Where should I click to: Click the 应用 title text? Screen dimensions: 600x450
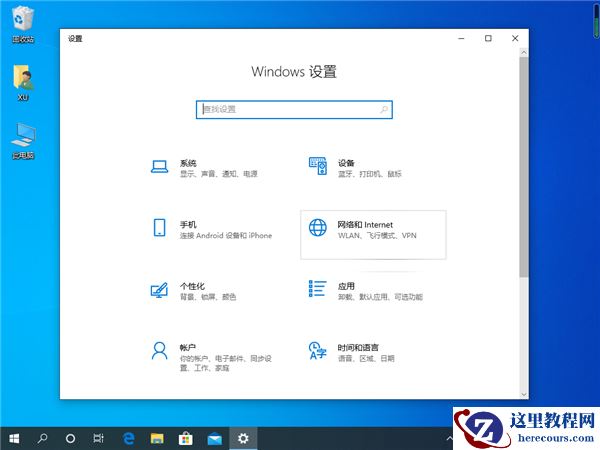coord(346,286)
